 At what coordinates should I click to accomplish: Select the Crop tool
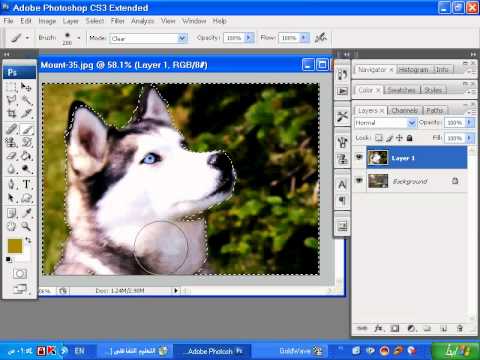pos(11,113)
